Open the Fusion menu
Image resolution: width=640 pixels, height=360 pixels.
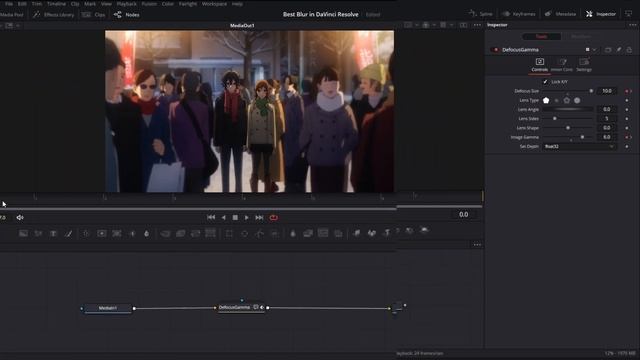[x=149, y=4]
